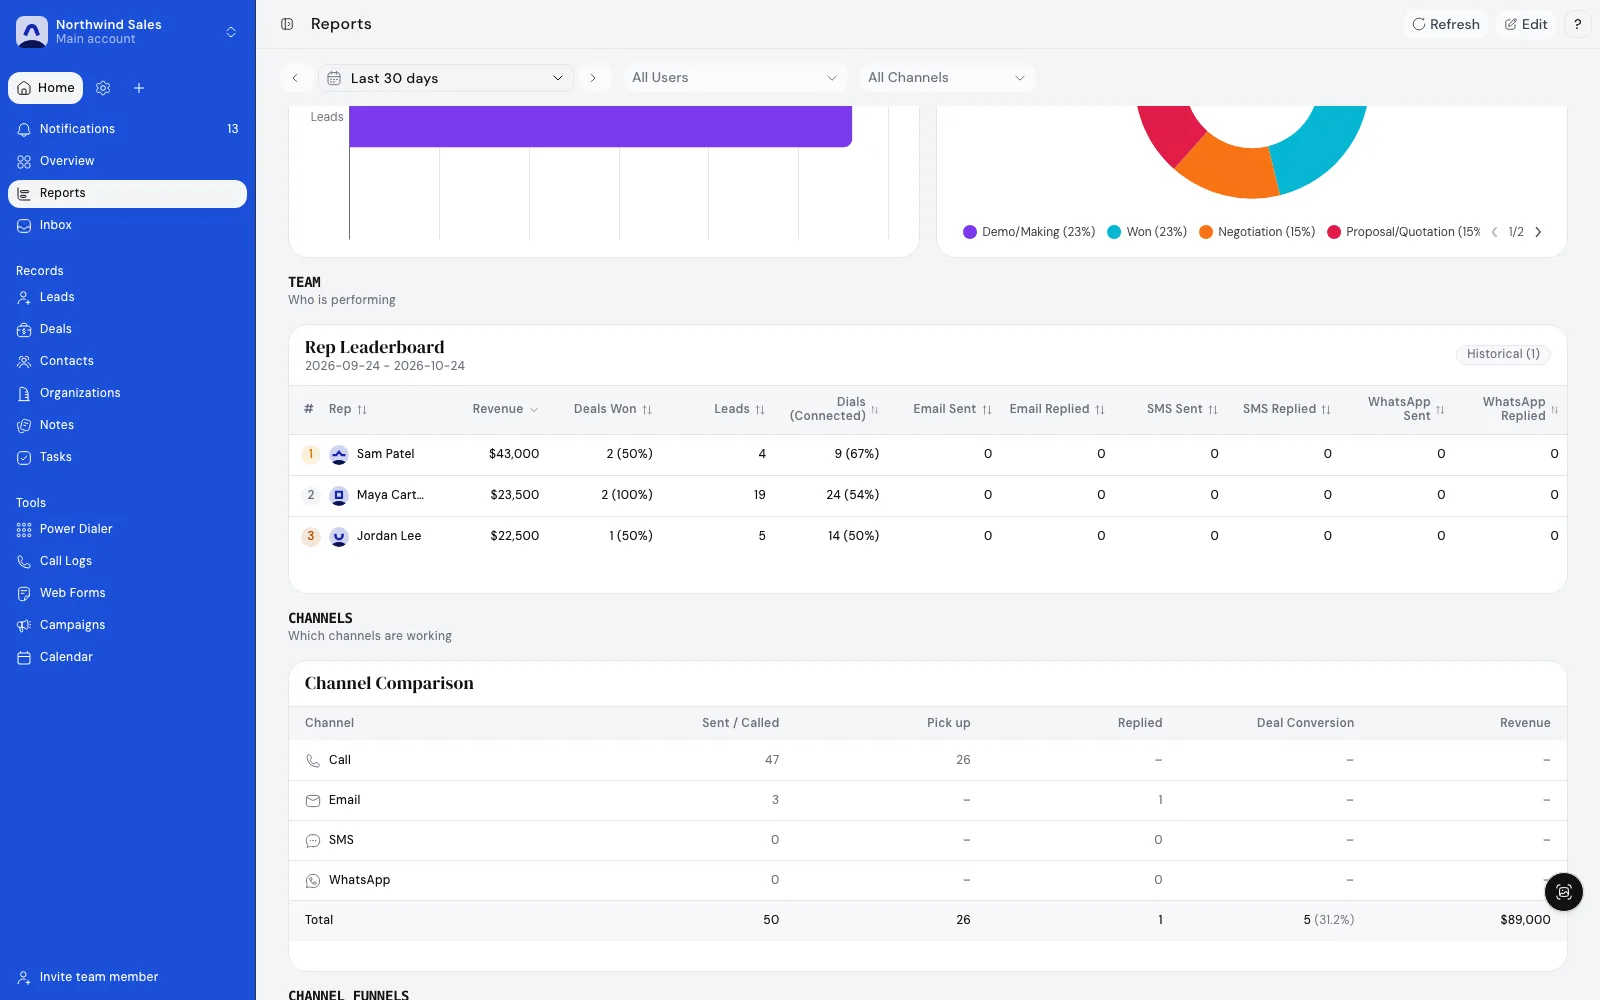Click the Won teal legend swatch

click(1114, 232)
